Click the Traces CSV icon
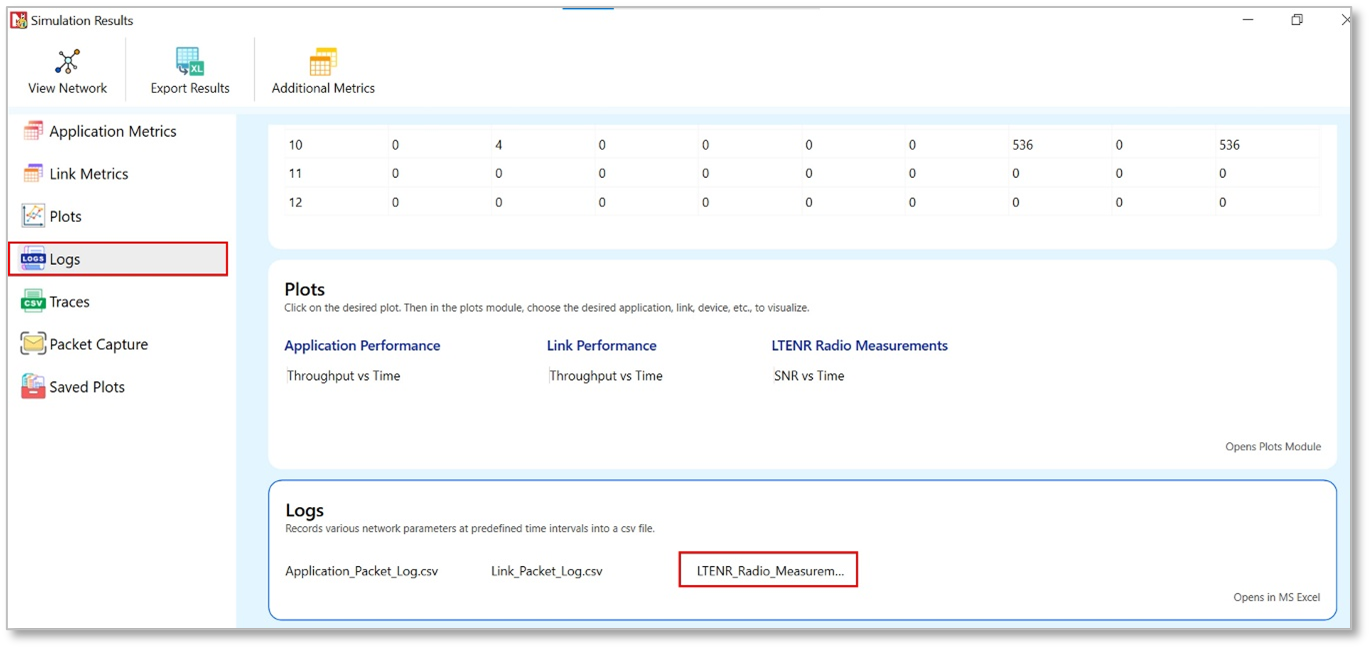The image size is (1371, 649). point(33,302)
